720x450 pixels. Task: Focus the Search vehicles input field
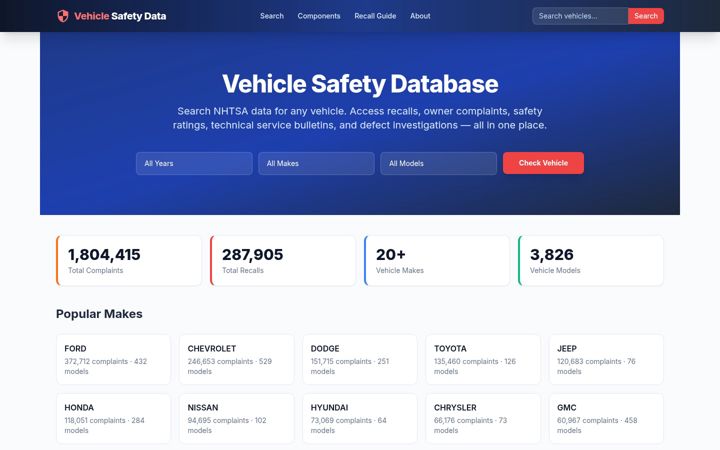[x=580, y=16]
